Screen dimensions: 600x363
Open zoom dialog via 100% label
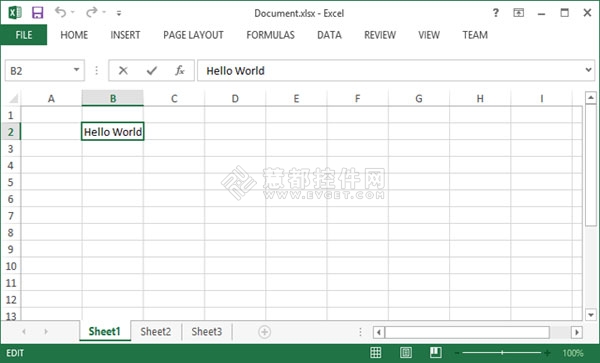(x=573, y=353)
